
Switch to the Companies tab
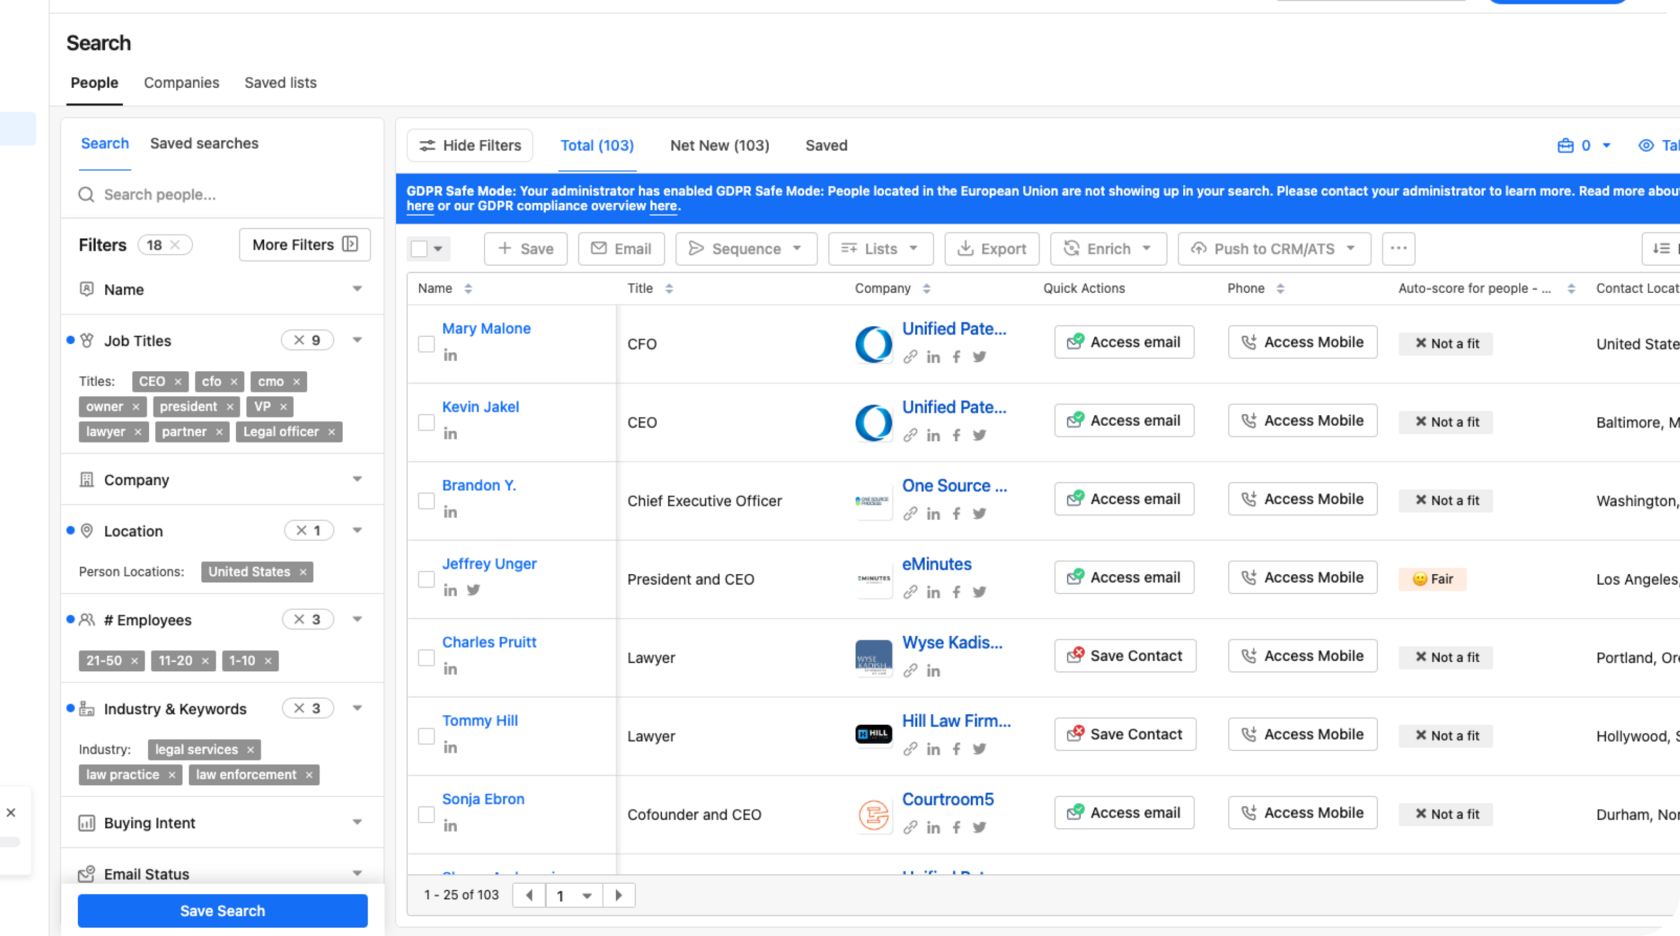click(x=181, y=83)
